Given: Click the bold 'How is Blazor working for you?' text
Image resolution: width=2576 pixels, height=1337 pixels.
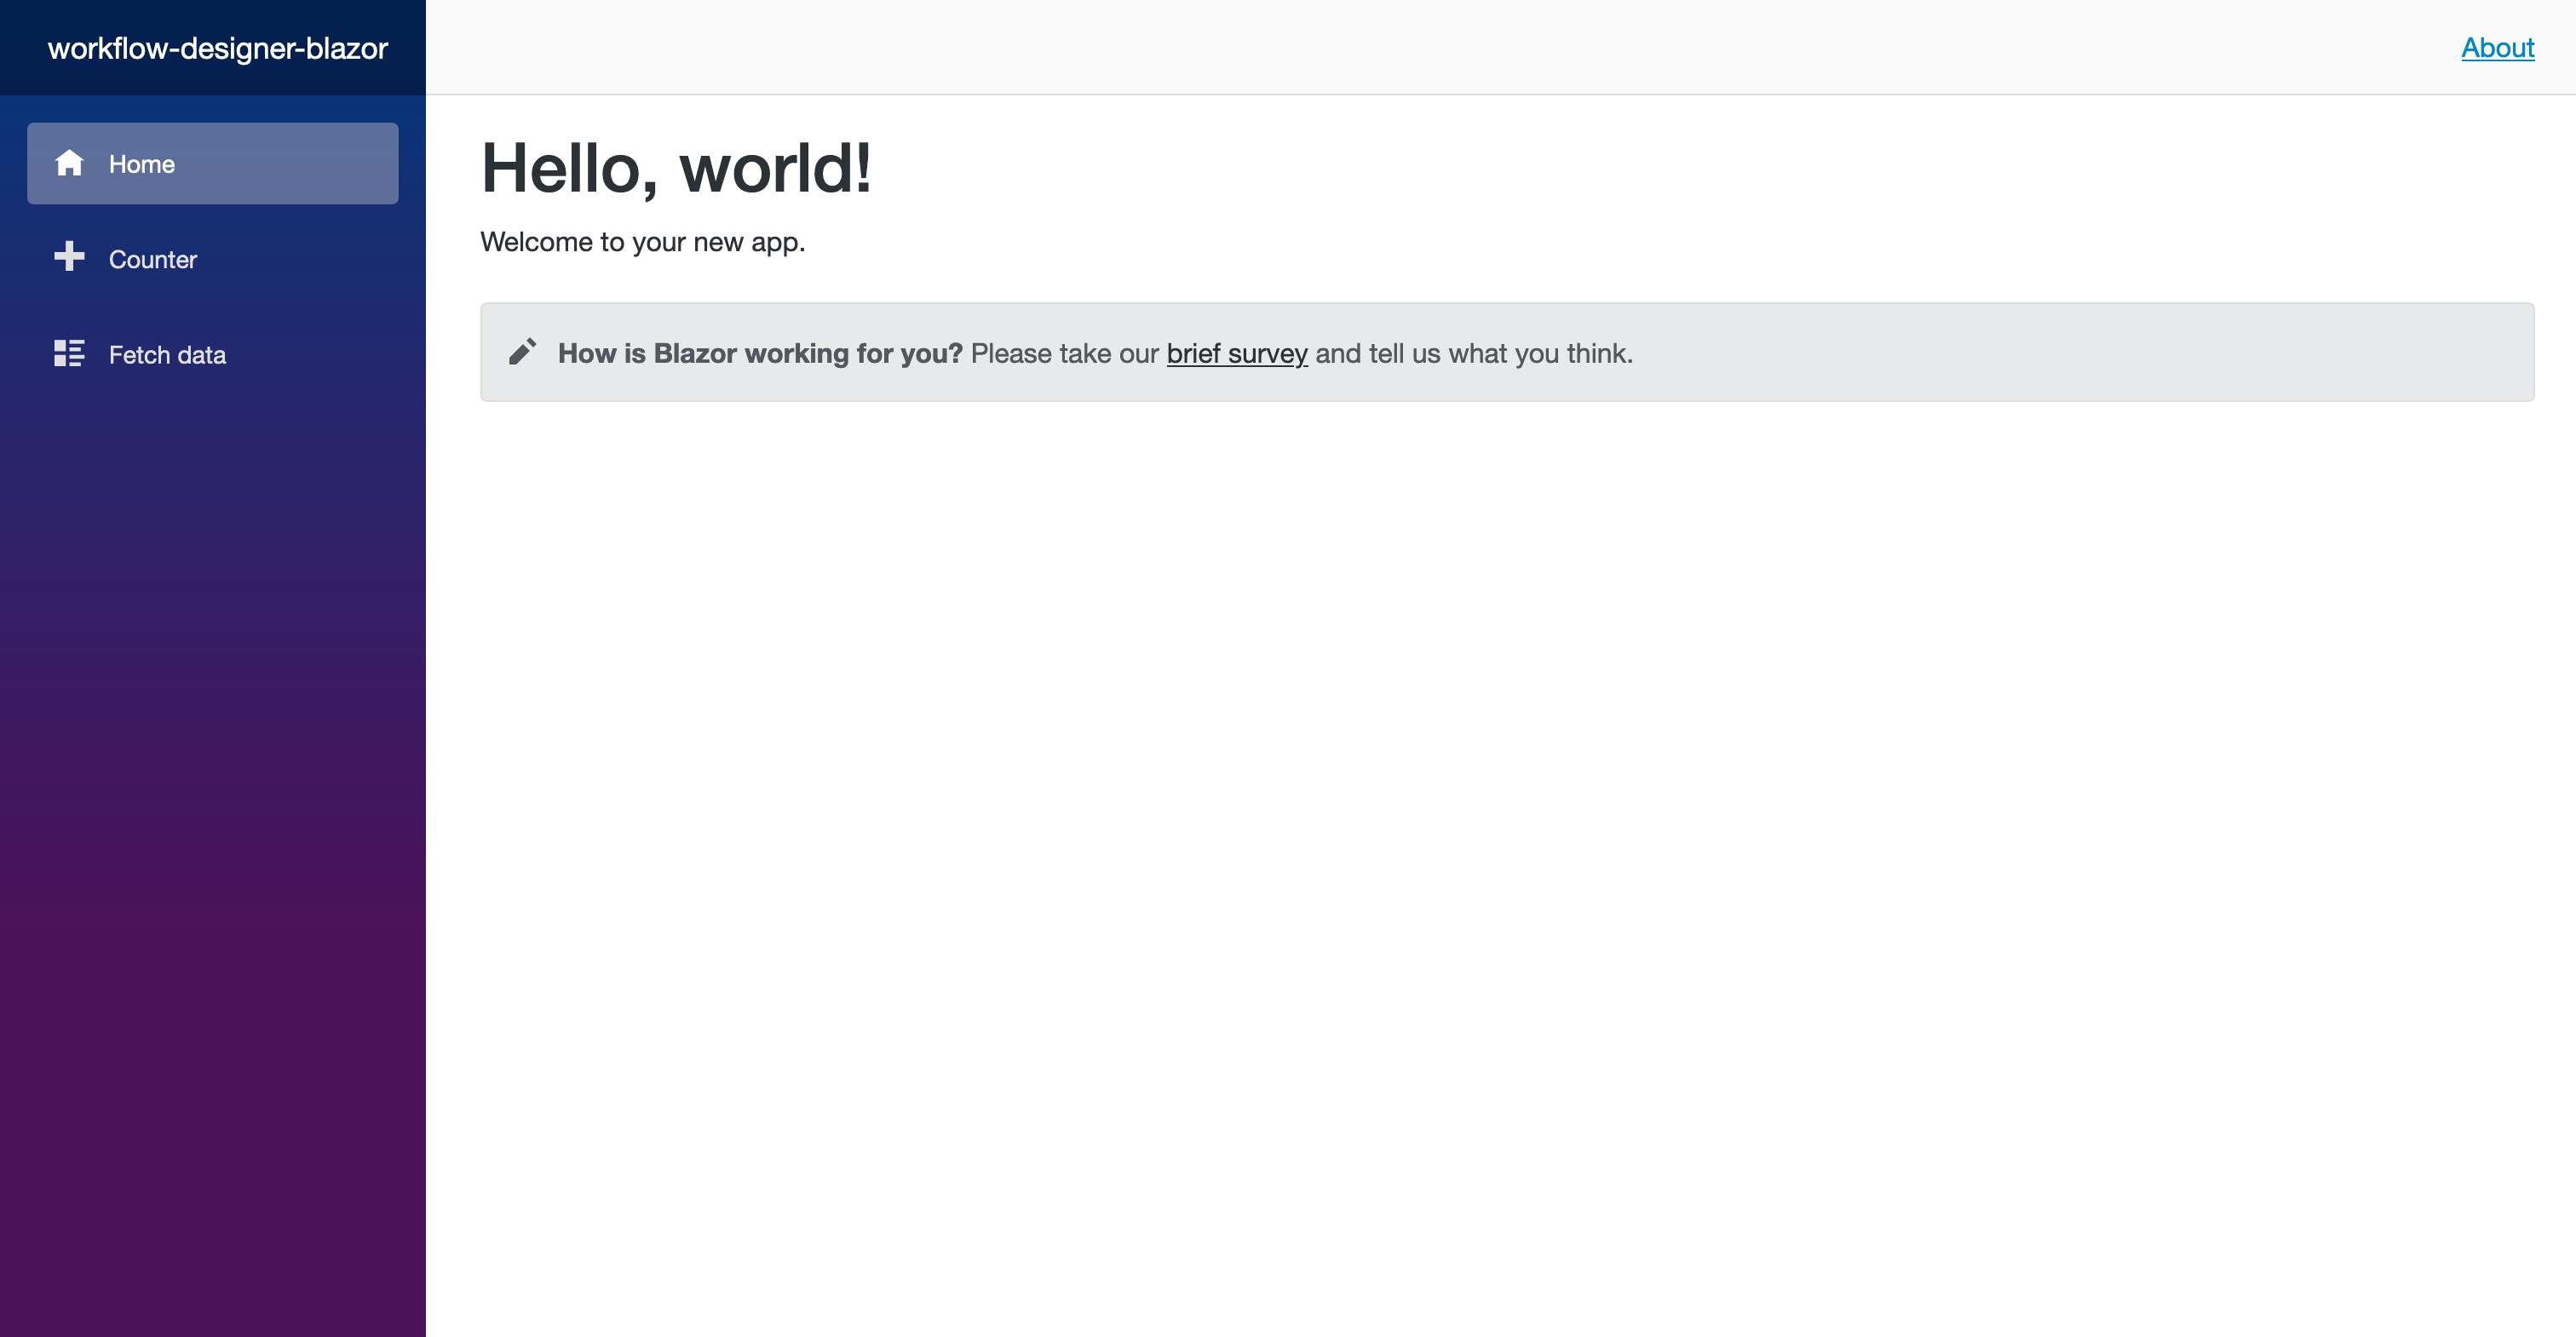Looking at the screenshot, I should [761, 352].
